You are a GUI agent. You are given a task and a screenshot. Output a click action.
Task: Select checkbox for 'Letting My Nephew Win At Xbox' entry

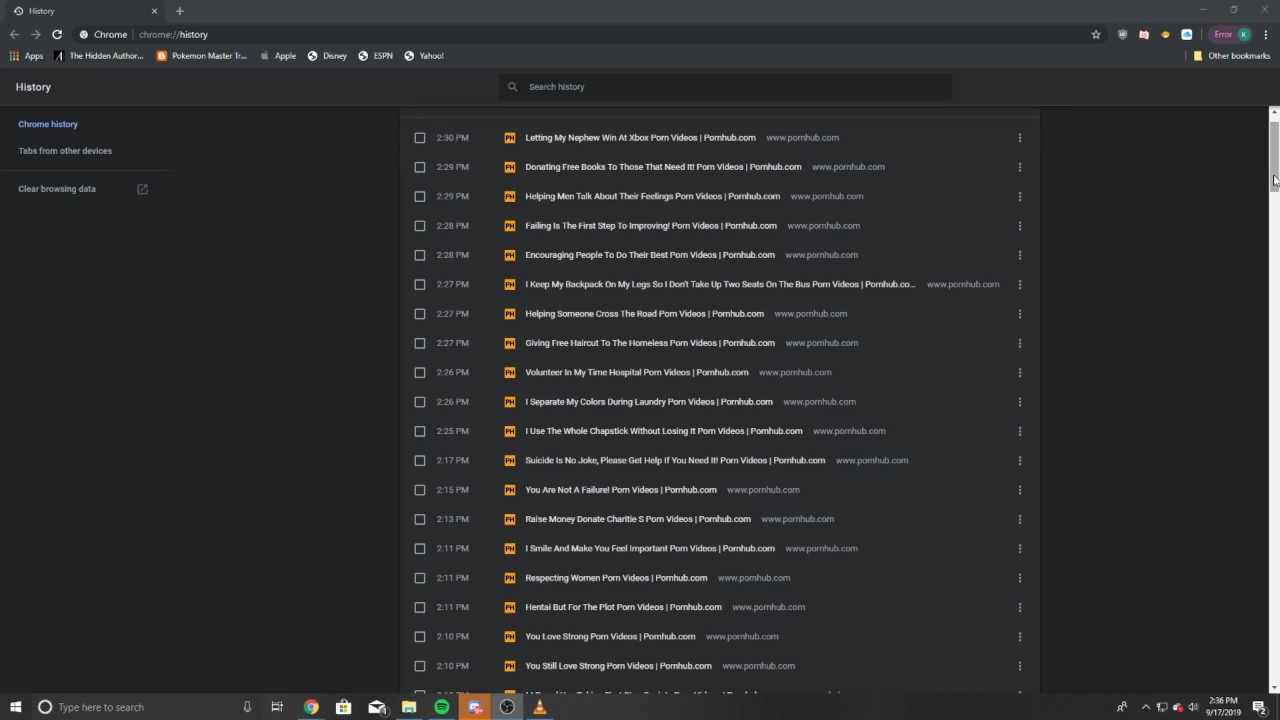pyautogui.click(x=420, y=138)
